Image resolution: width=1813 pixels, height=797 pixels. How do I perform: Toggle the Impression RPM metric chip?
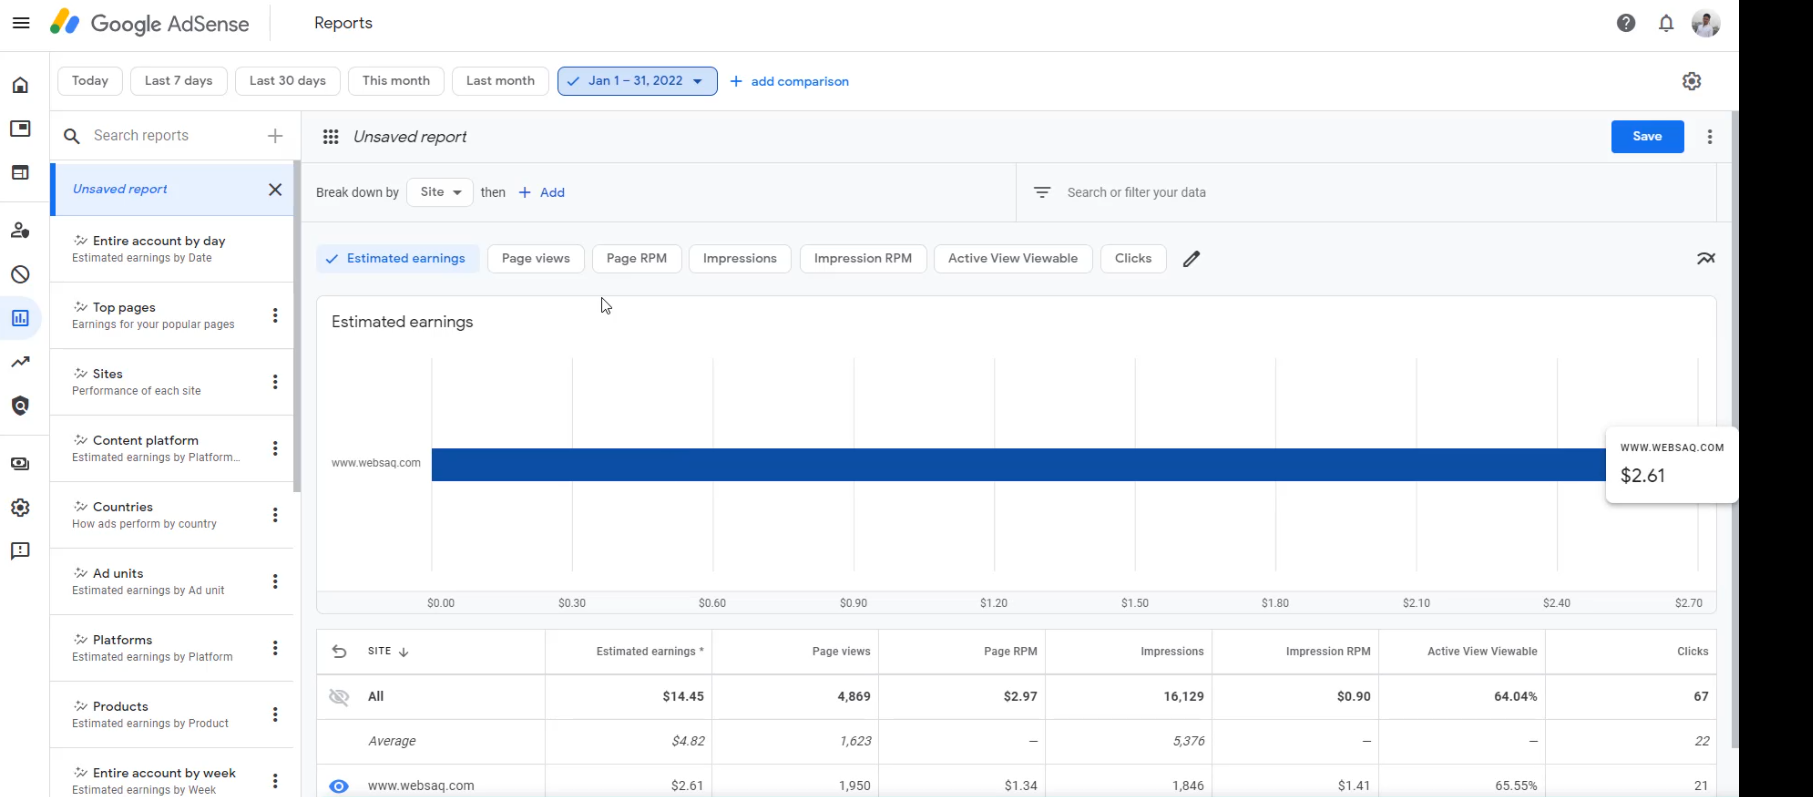(x=863, y=259)
